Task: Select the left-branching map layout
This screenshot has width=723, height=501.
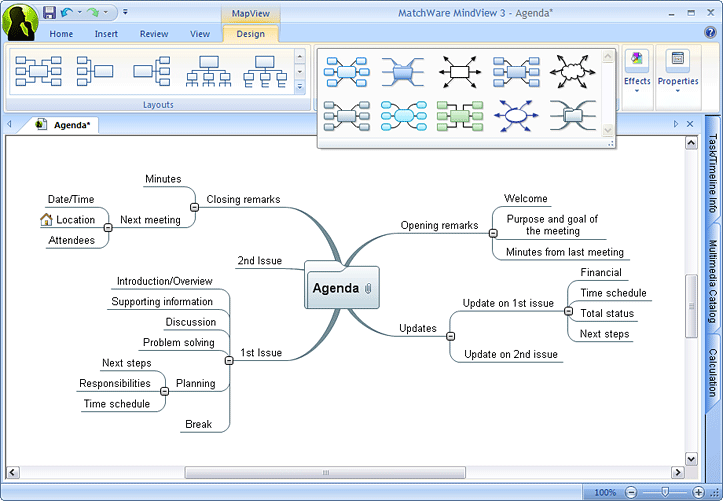Action: click(x=95, y=71)
